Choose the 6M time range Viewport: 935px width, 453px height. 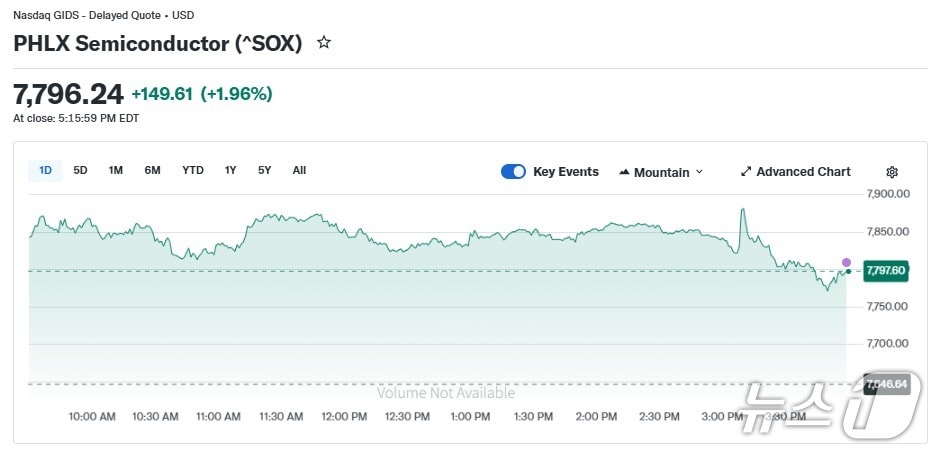152,170
